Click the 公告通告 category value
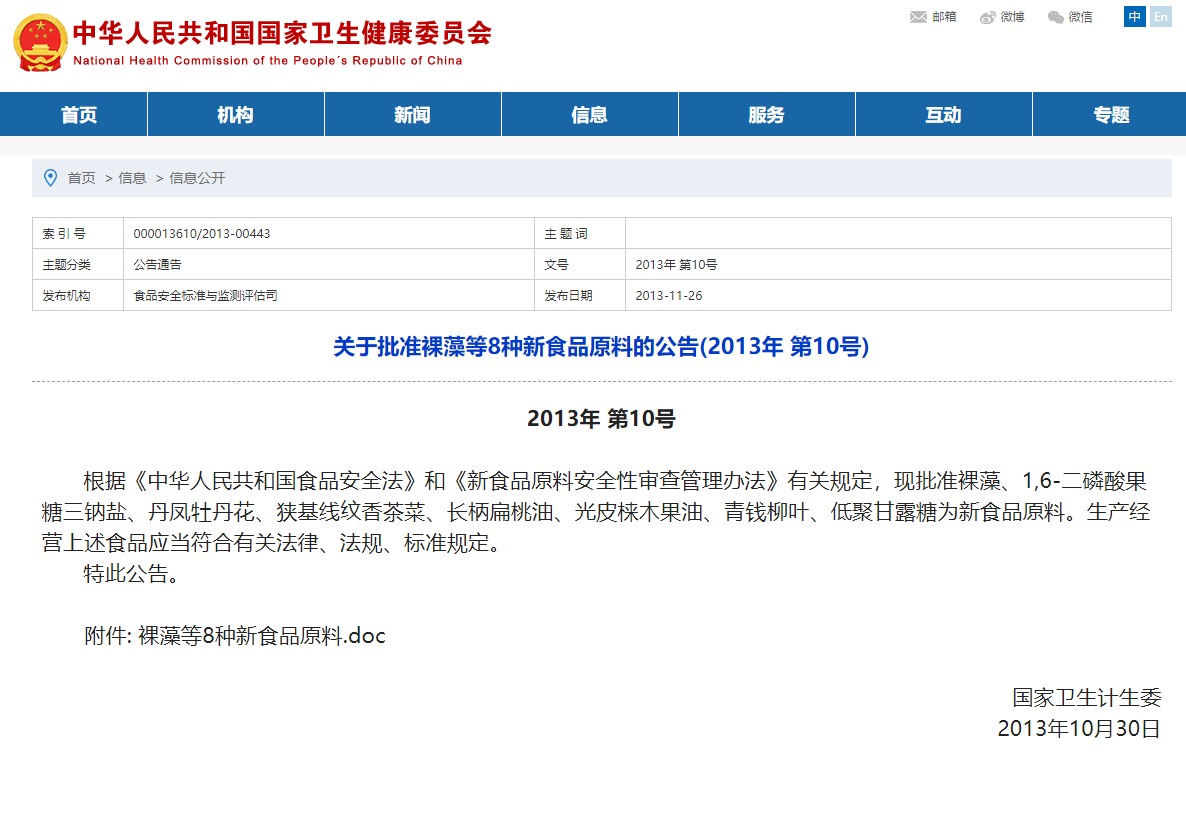 pyautogui.click(x=157, y=265)
